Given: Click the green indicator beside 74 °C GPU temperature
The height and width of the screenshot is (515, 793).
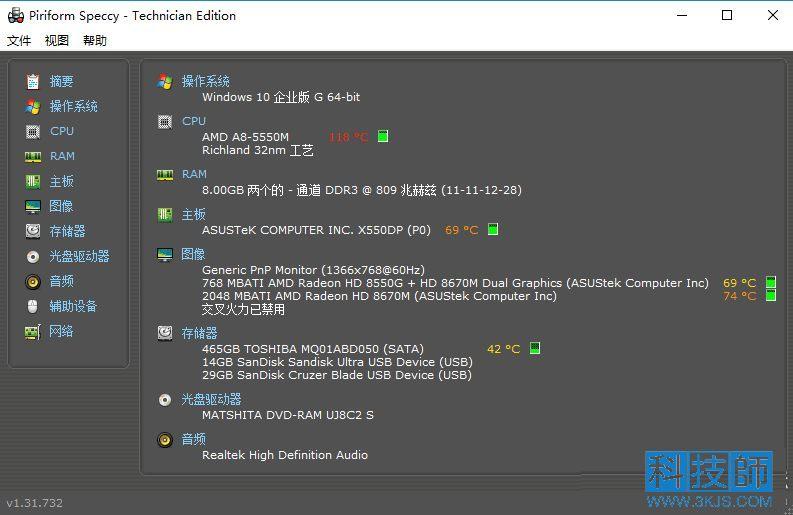Looking at the screenshot, I should pos(771,295).
